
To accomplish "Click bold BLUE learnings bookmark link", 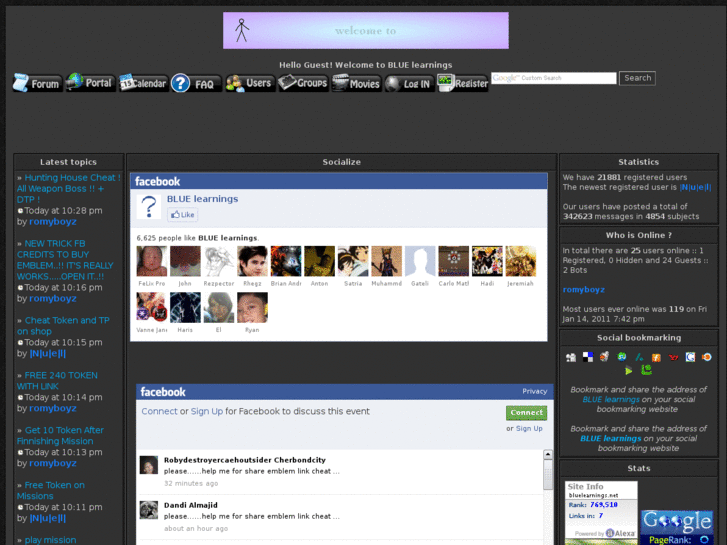I will click(610, 438).
